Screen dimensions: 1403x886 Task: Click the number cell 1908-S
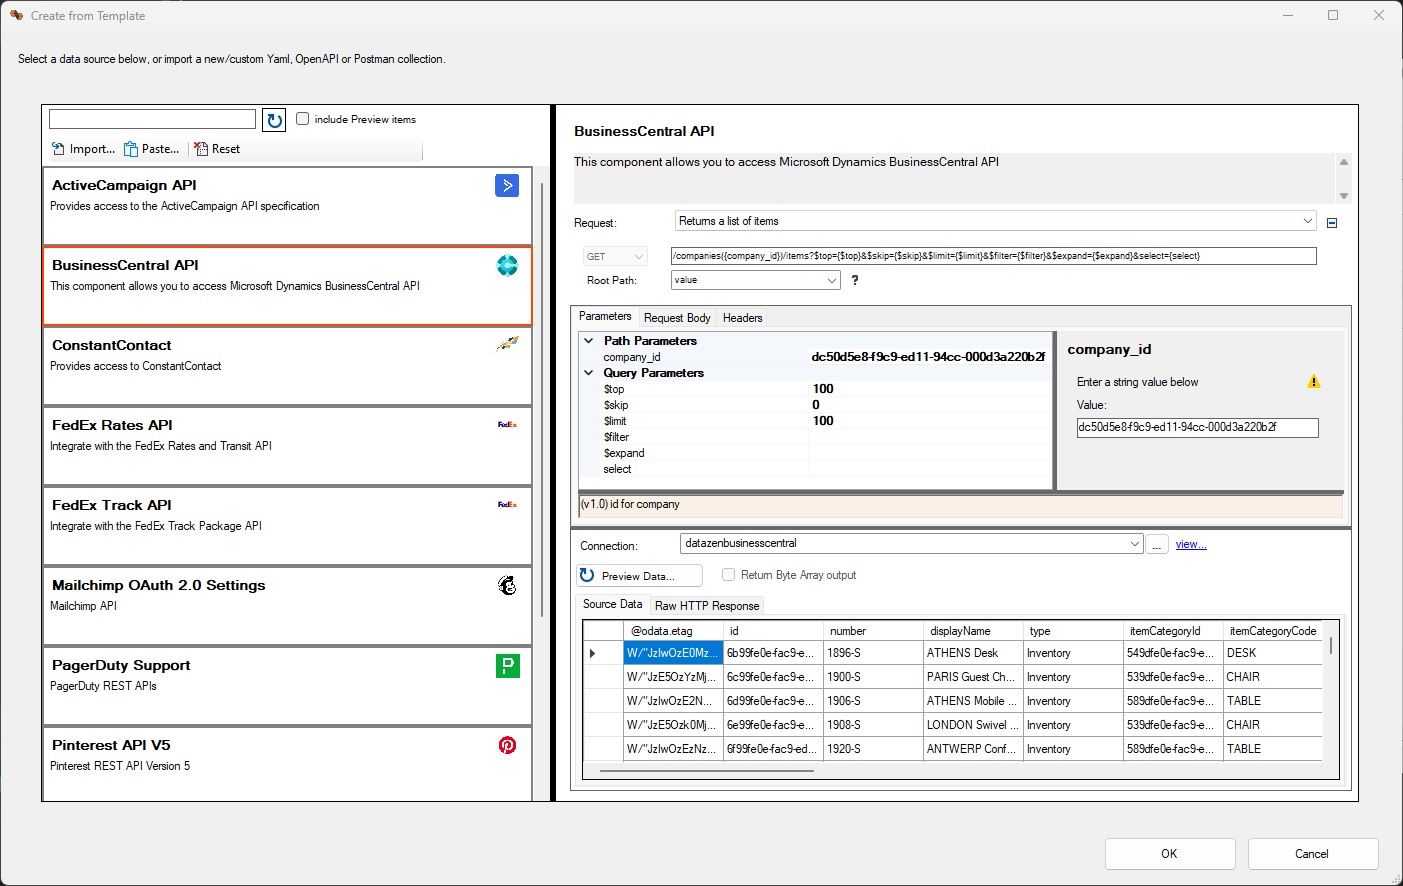click(x=873, y=725)
